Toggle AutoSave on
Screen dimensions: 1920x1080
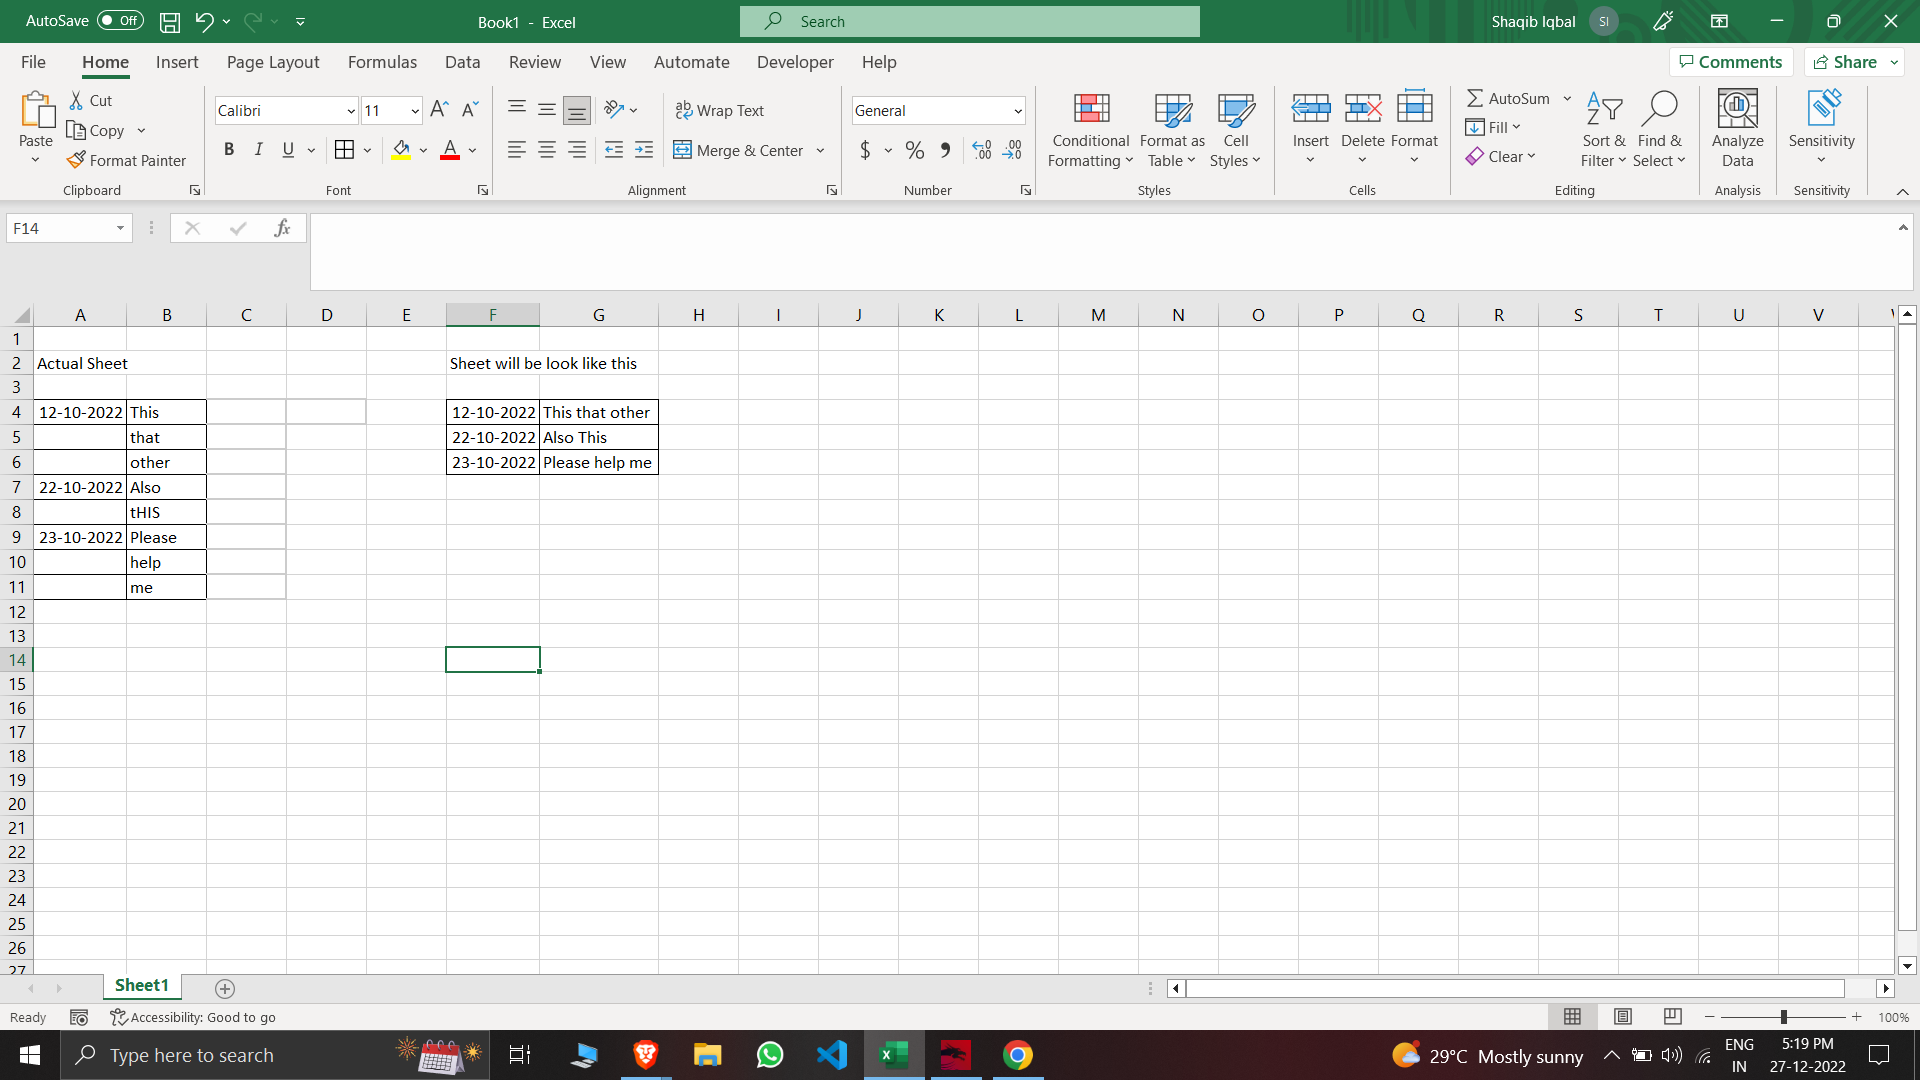pyautogui.click(x=119, y=20)
